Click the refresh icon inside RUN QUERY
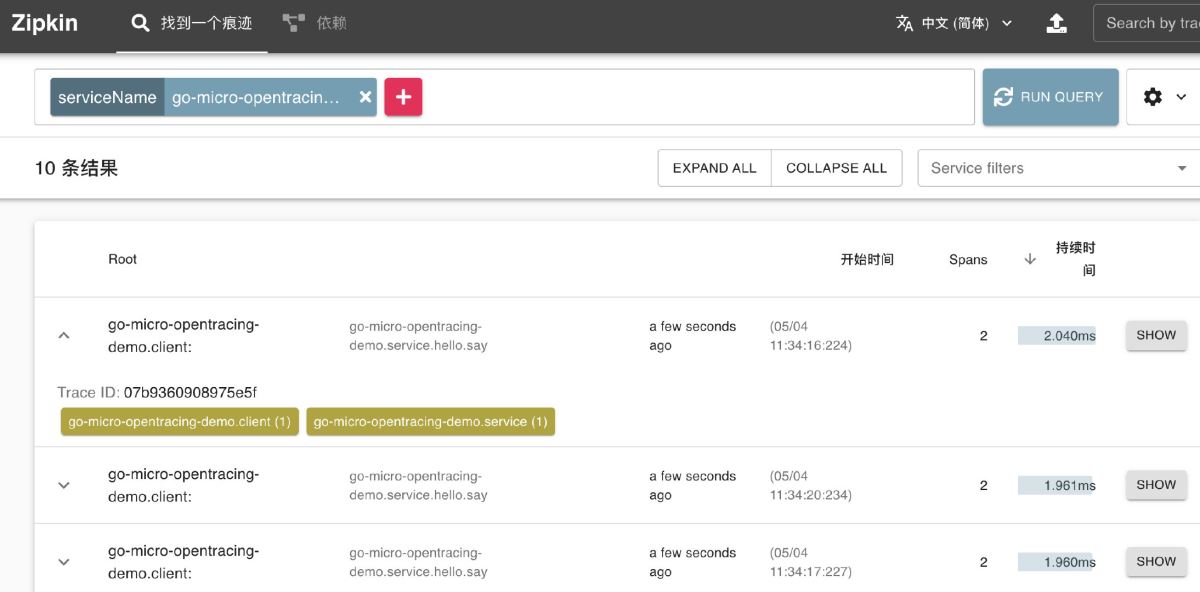 1003,96
